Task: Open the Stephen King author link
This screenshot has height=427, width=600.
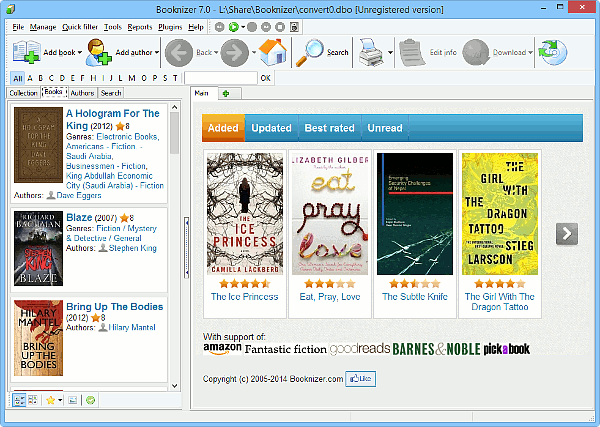Action: click(x=132, y=248)
